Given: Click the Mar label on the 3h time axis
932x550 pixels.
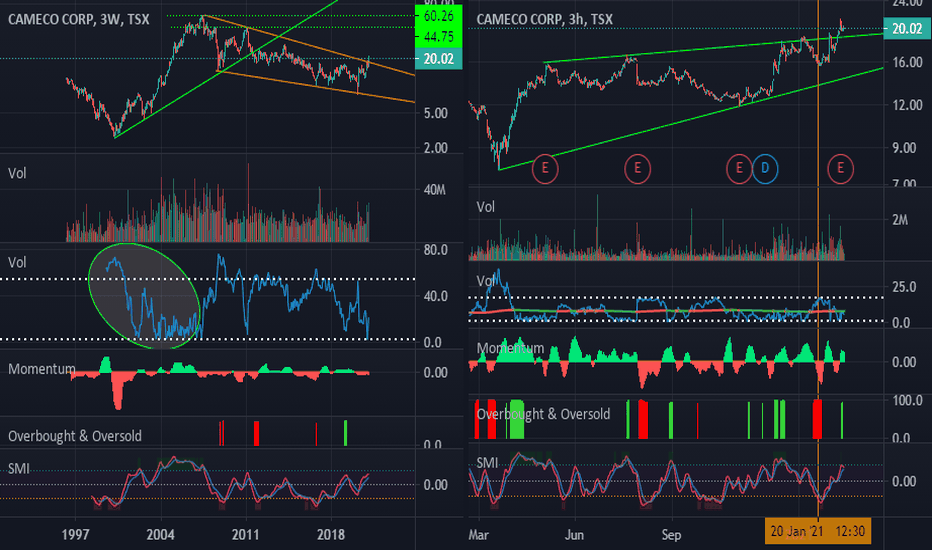Looking at the screenshot, I should [478, 535].
